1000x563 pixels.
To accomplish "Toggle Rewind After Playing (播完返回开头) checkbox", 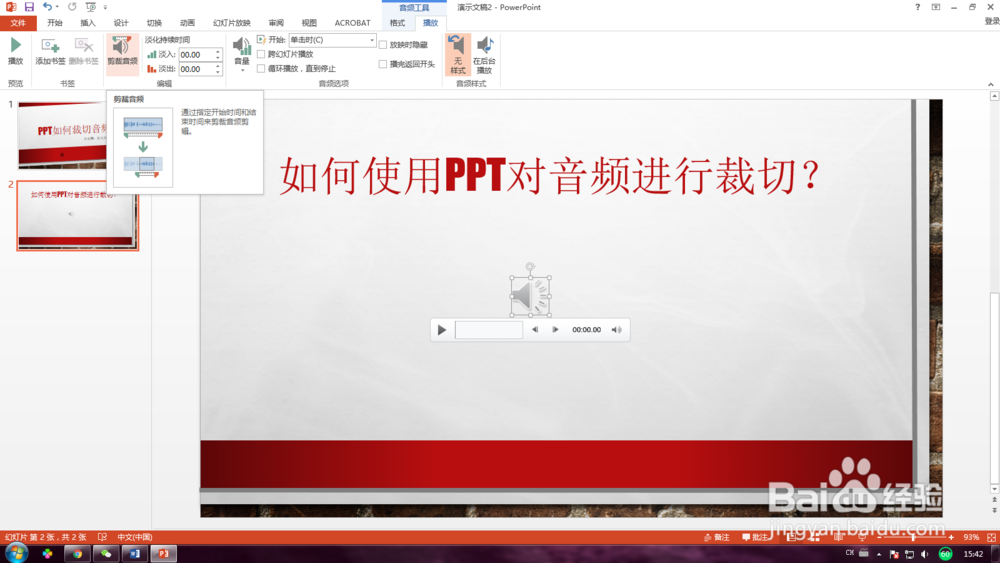I will [x=383, y=64].
